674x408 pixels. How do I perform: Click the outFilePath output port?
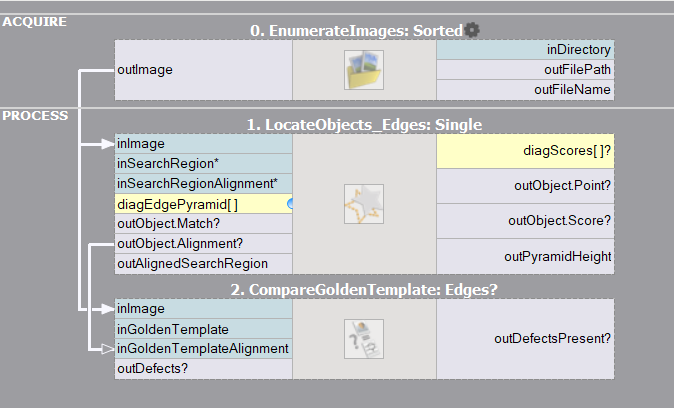tap(524, 69)
